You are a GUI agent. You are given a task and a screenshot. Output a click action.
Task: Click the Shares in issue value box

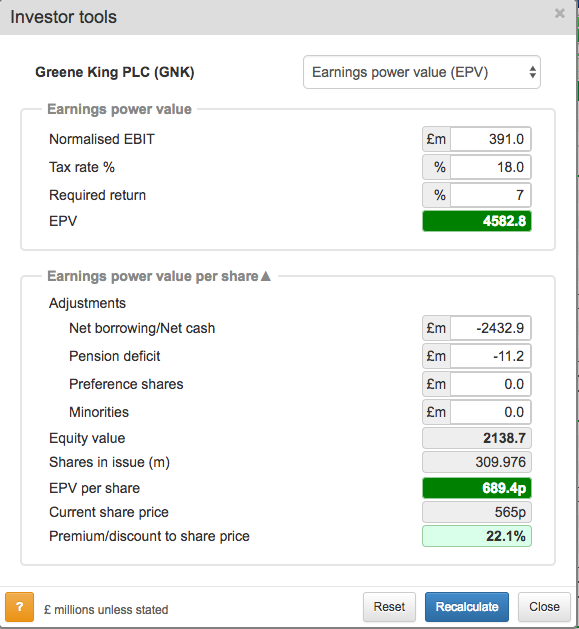click(477, 462)
